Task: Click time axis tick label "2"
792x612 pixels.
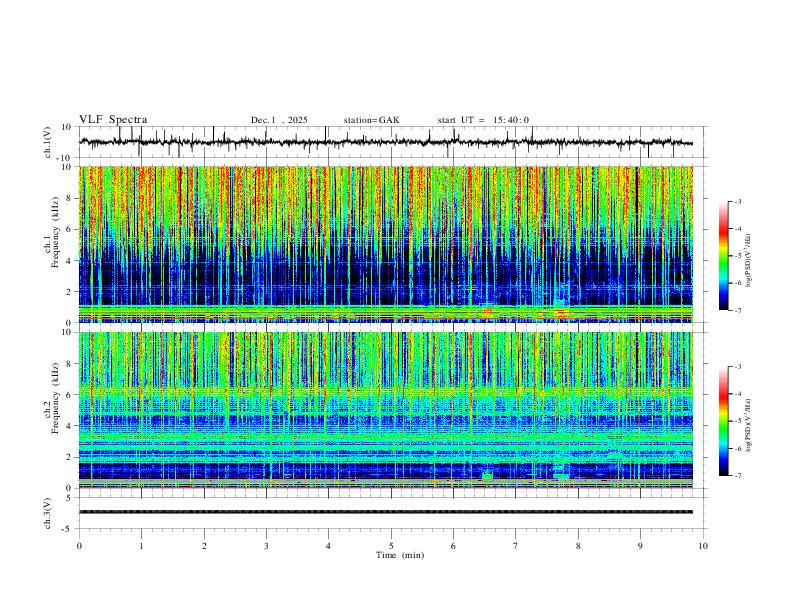Action: point(204,546)
